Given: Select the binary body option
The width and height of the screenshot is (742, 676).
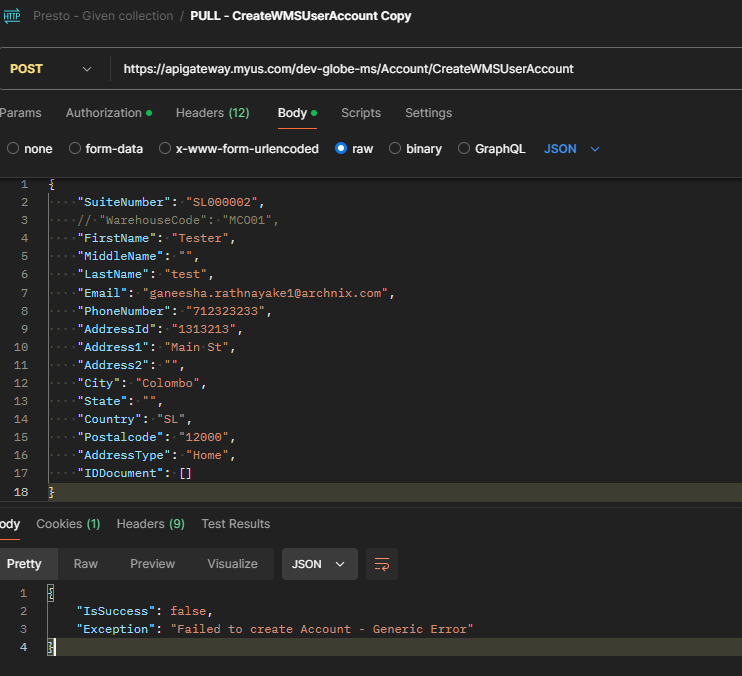Looking at the screenshot, I should pyautogui.click(x=395, y=149).
